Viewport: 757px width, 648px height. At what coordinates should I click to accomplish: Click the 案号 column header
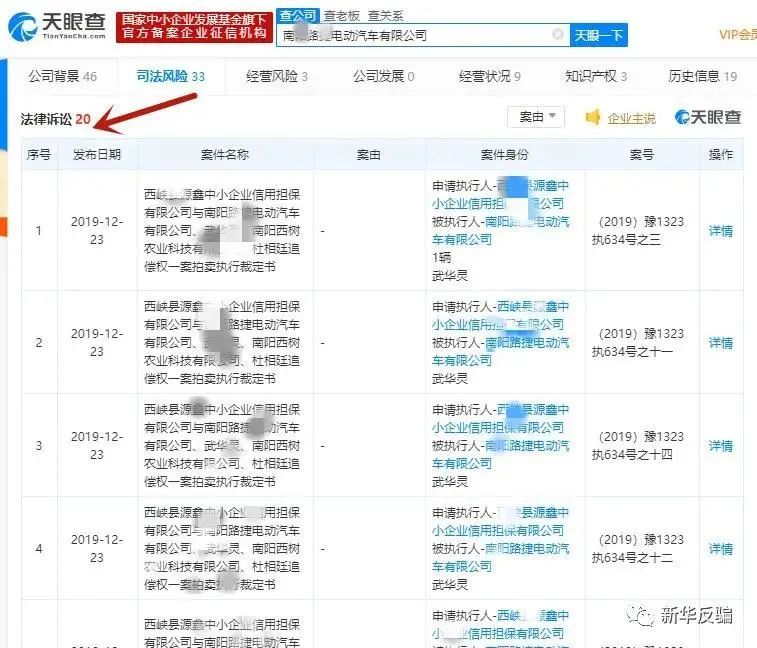[642, 155]
